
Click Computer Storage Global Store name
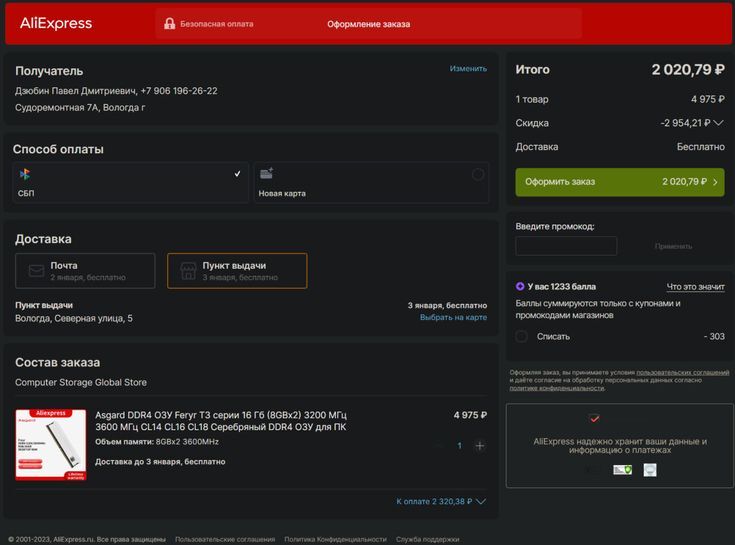[x=81, y=382]
